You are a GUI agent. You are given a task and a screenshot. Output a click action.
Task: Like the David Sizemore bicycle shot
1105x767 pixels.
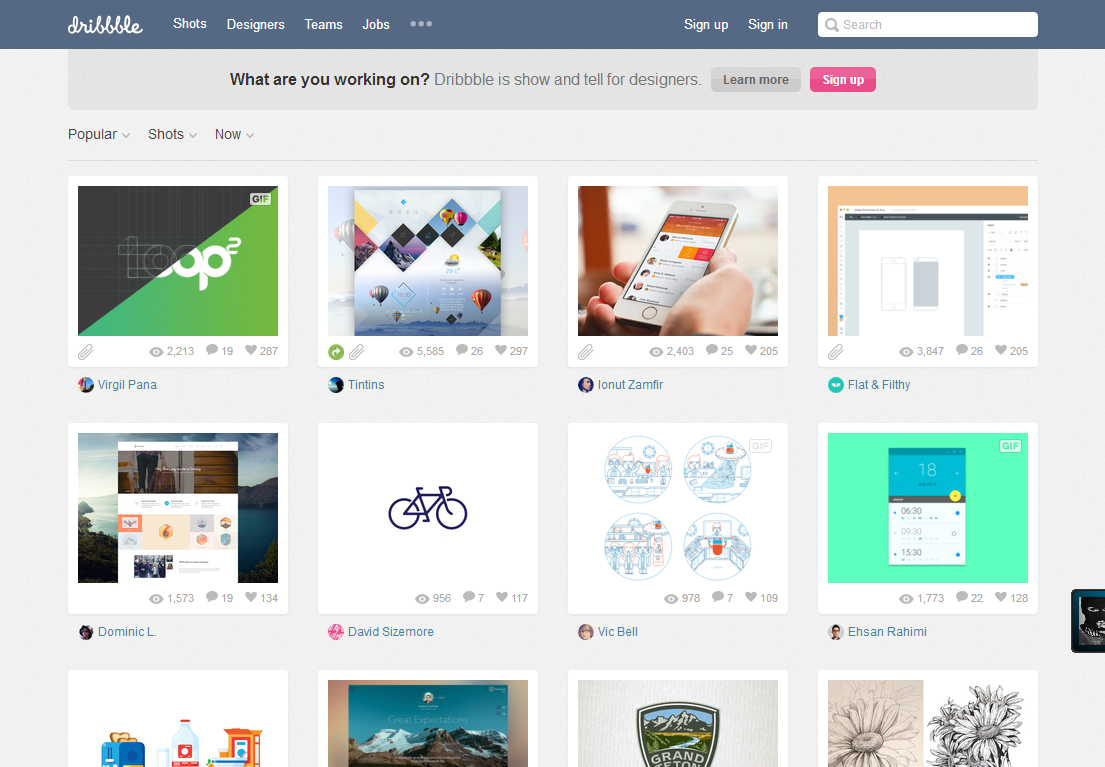tap(502, 596)
